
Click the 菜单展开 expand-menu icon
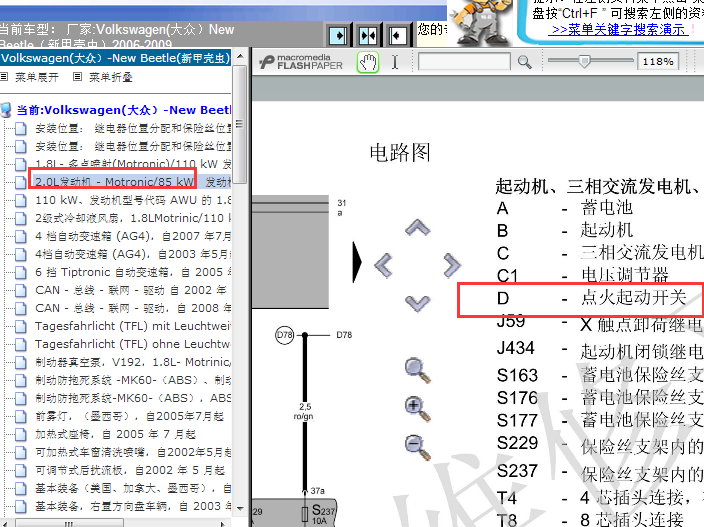point(4,77)
